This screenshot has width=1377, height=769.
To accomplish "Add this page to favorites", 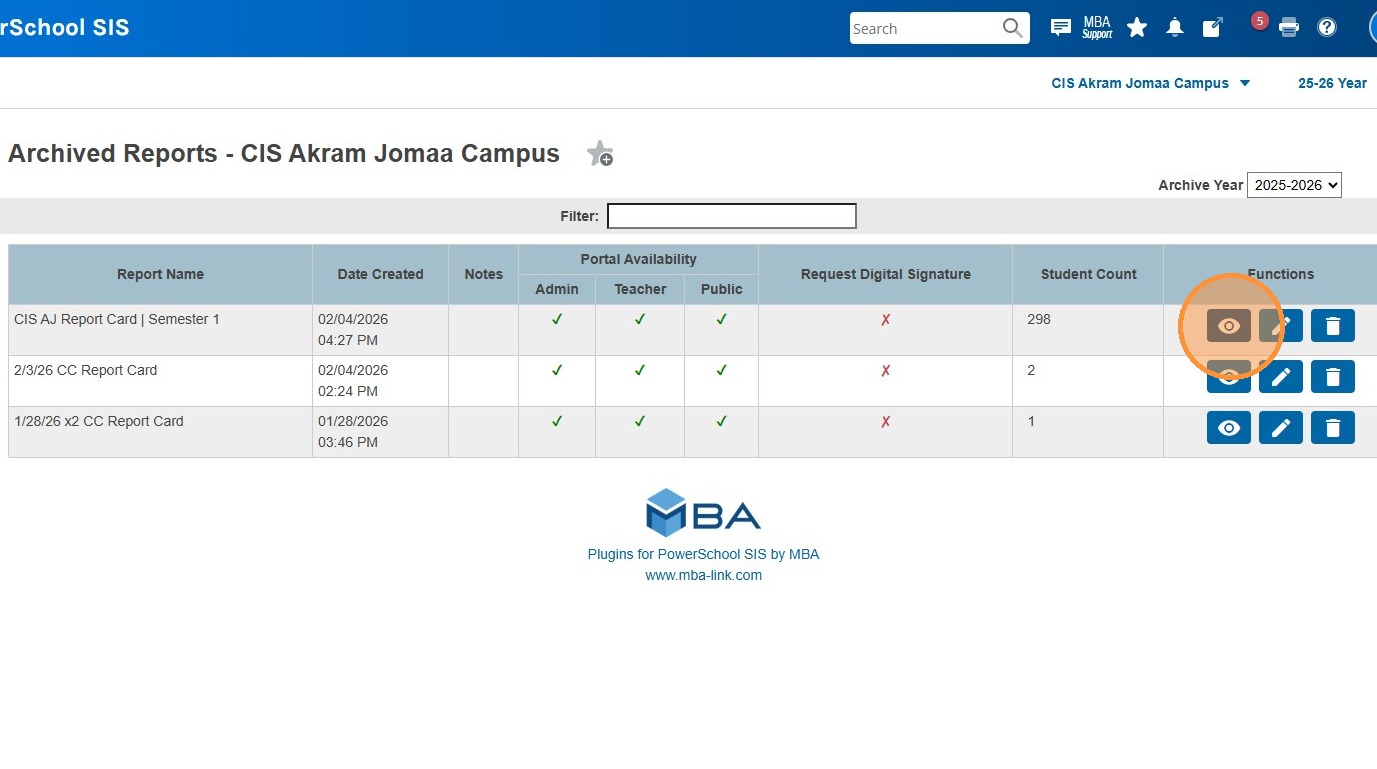I will point(600,154).
